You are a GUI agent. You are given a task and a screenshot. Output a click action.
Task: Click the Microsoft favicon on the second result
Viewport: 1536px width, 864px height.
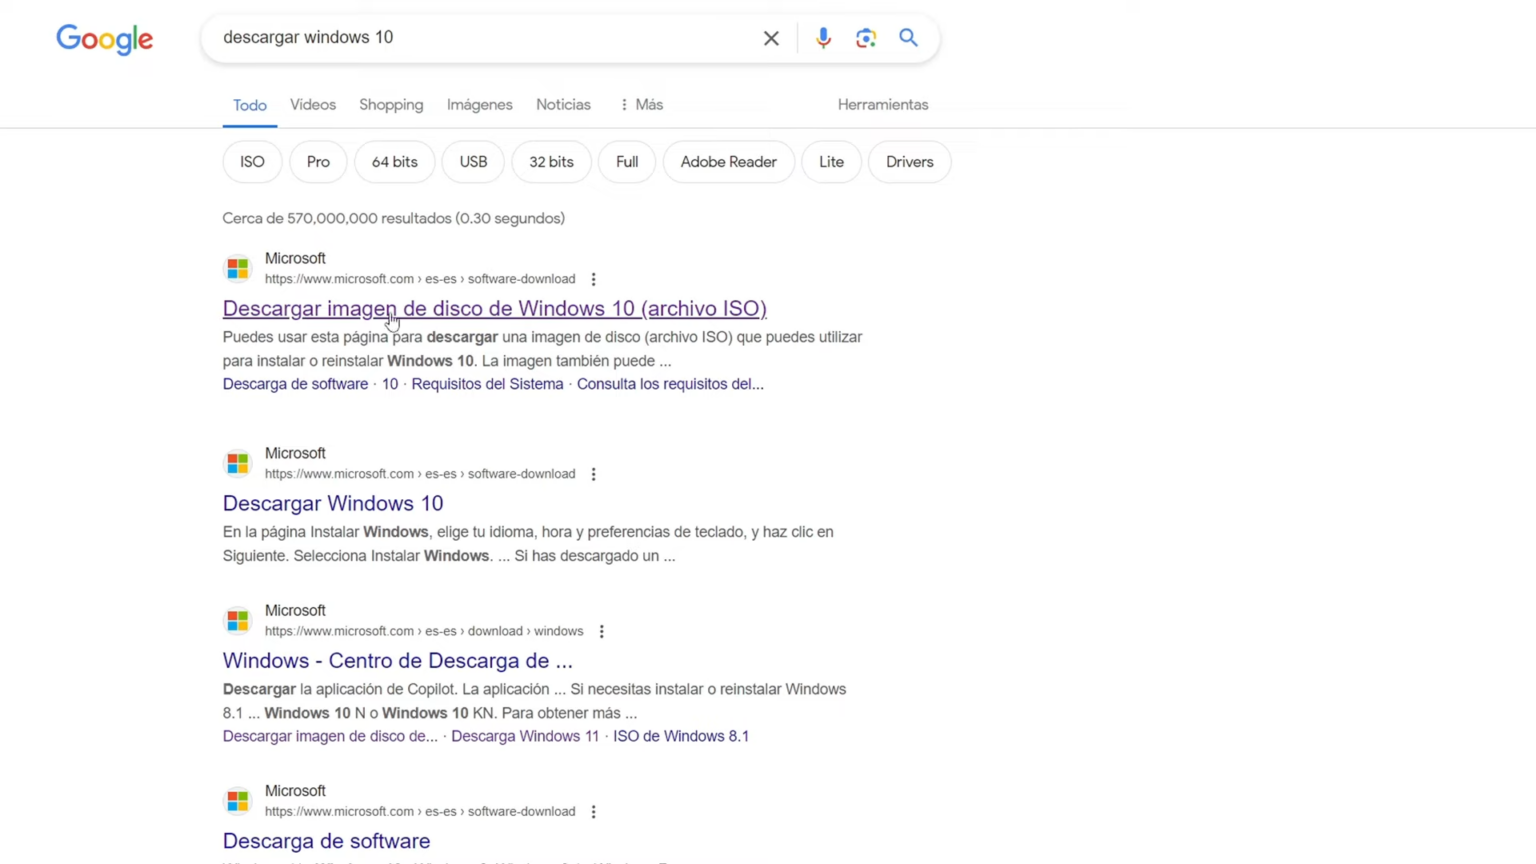(x=237, y=463)
